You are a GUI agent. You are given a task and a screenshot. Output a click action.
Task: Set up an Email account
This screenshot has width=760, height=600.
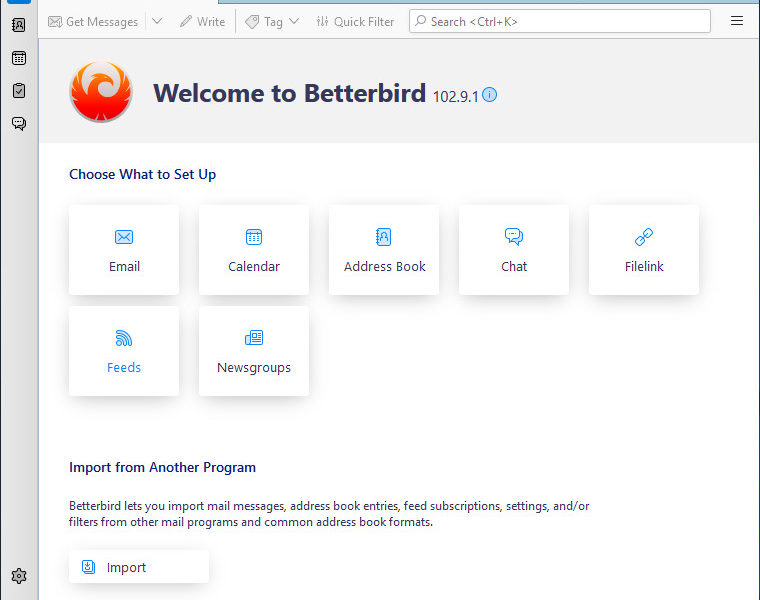coord(124,250)
